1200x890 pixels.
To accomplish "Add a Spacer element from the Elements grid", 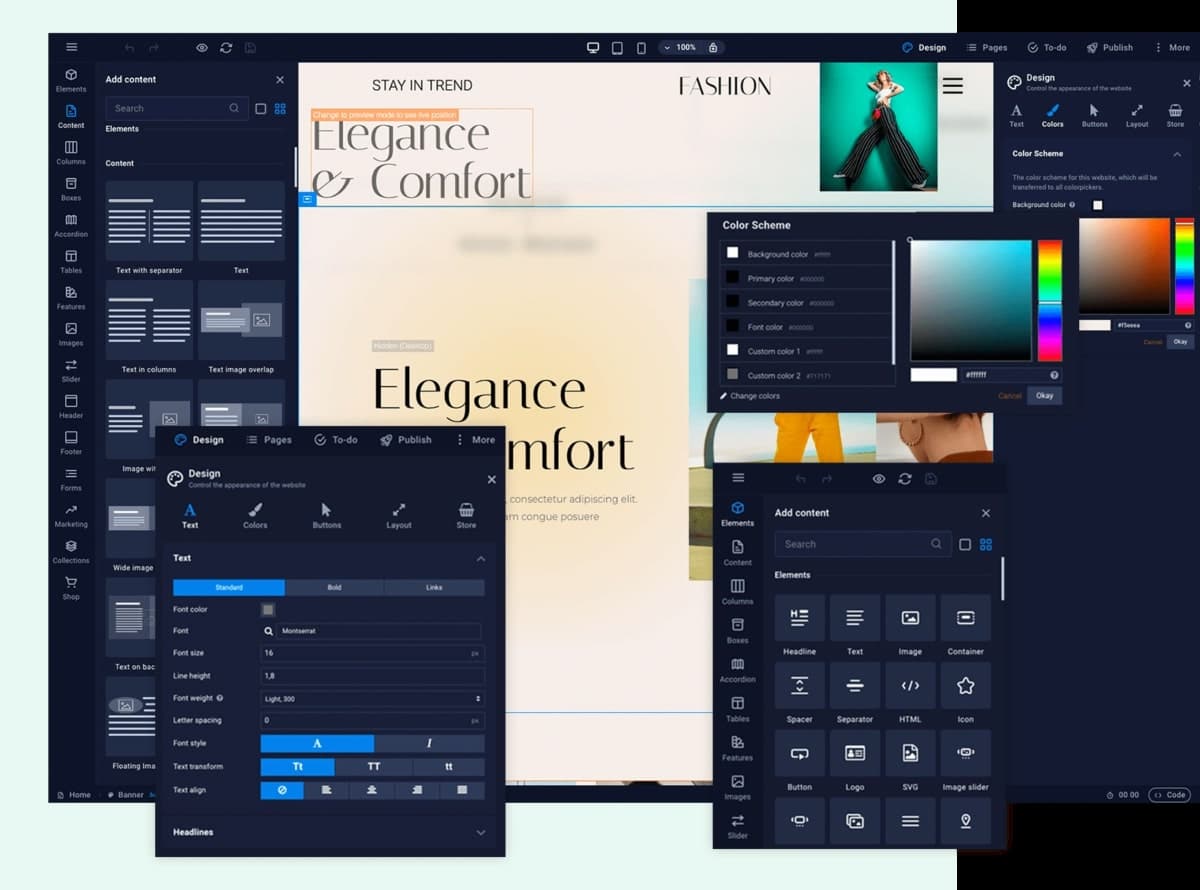I will tap(799, 685).
